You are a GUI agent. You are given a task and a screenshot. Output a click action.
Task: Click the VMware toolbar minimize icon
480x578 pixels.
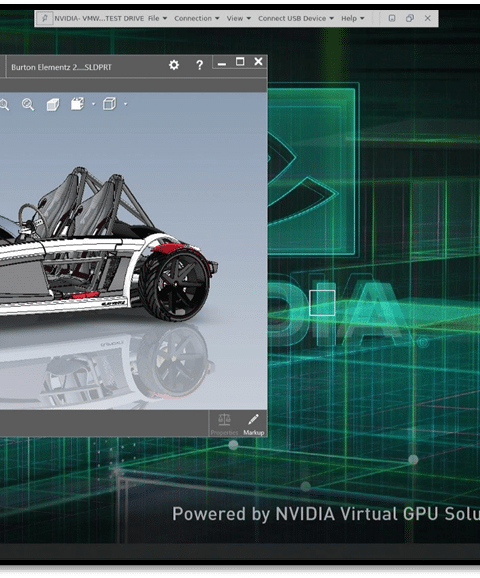click(x=392, y=18)
